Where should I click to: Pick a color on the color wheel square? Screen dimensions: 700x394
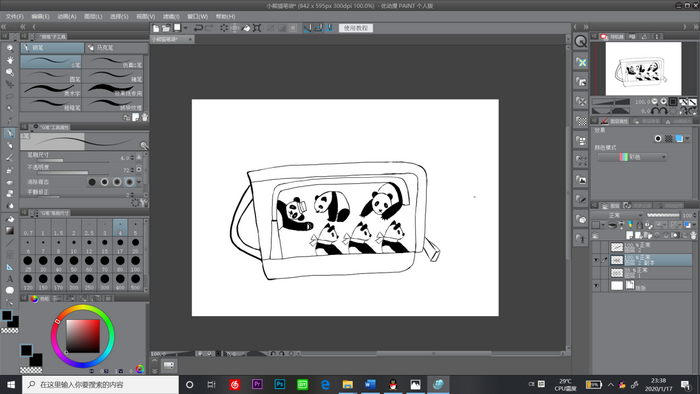pyautogui.click(x=83, y=336)
